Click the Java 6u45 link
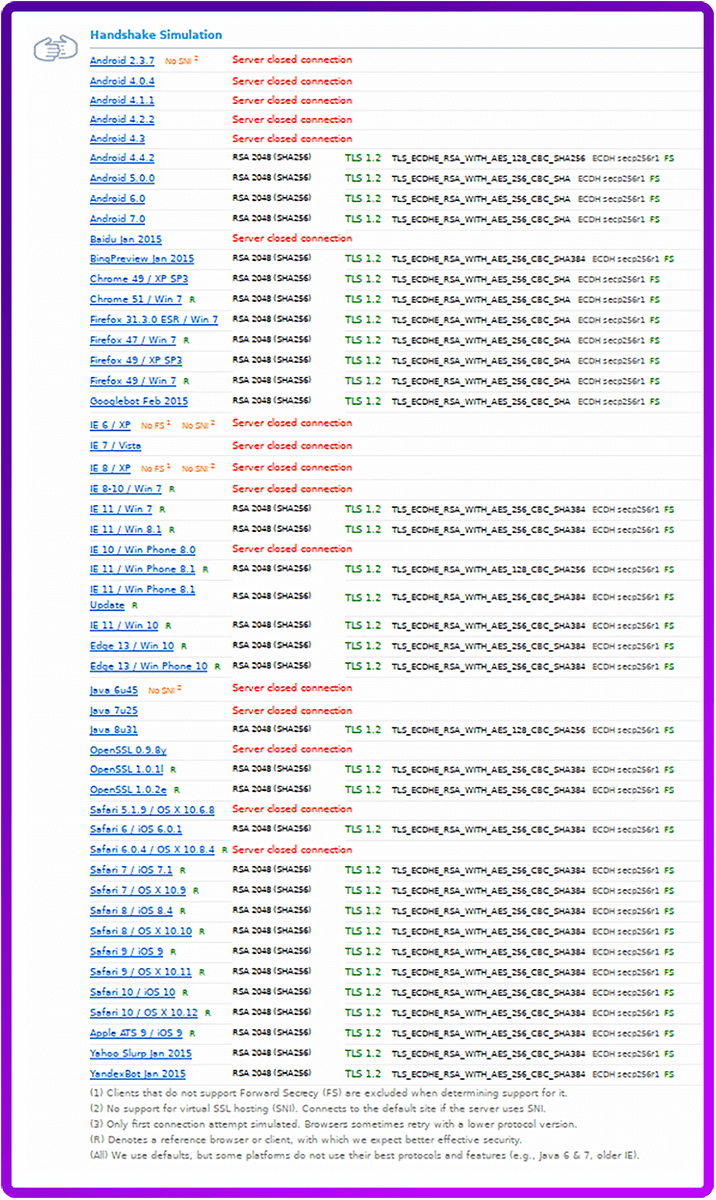The height and width of the screenshot is (1200, 716). 113,690
